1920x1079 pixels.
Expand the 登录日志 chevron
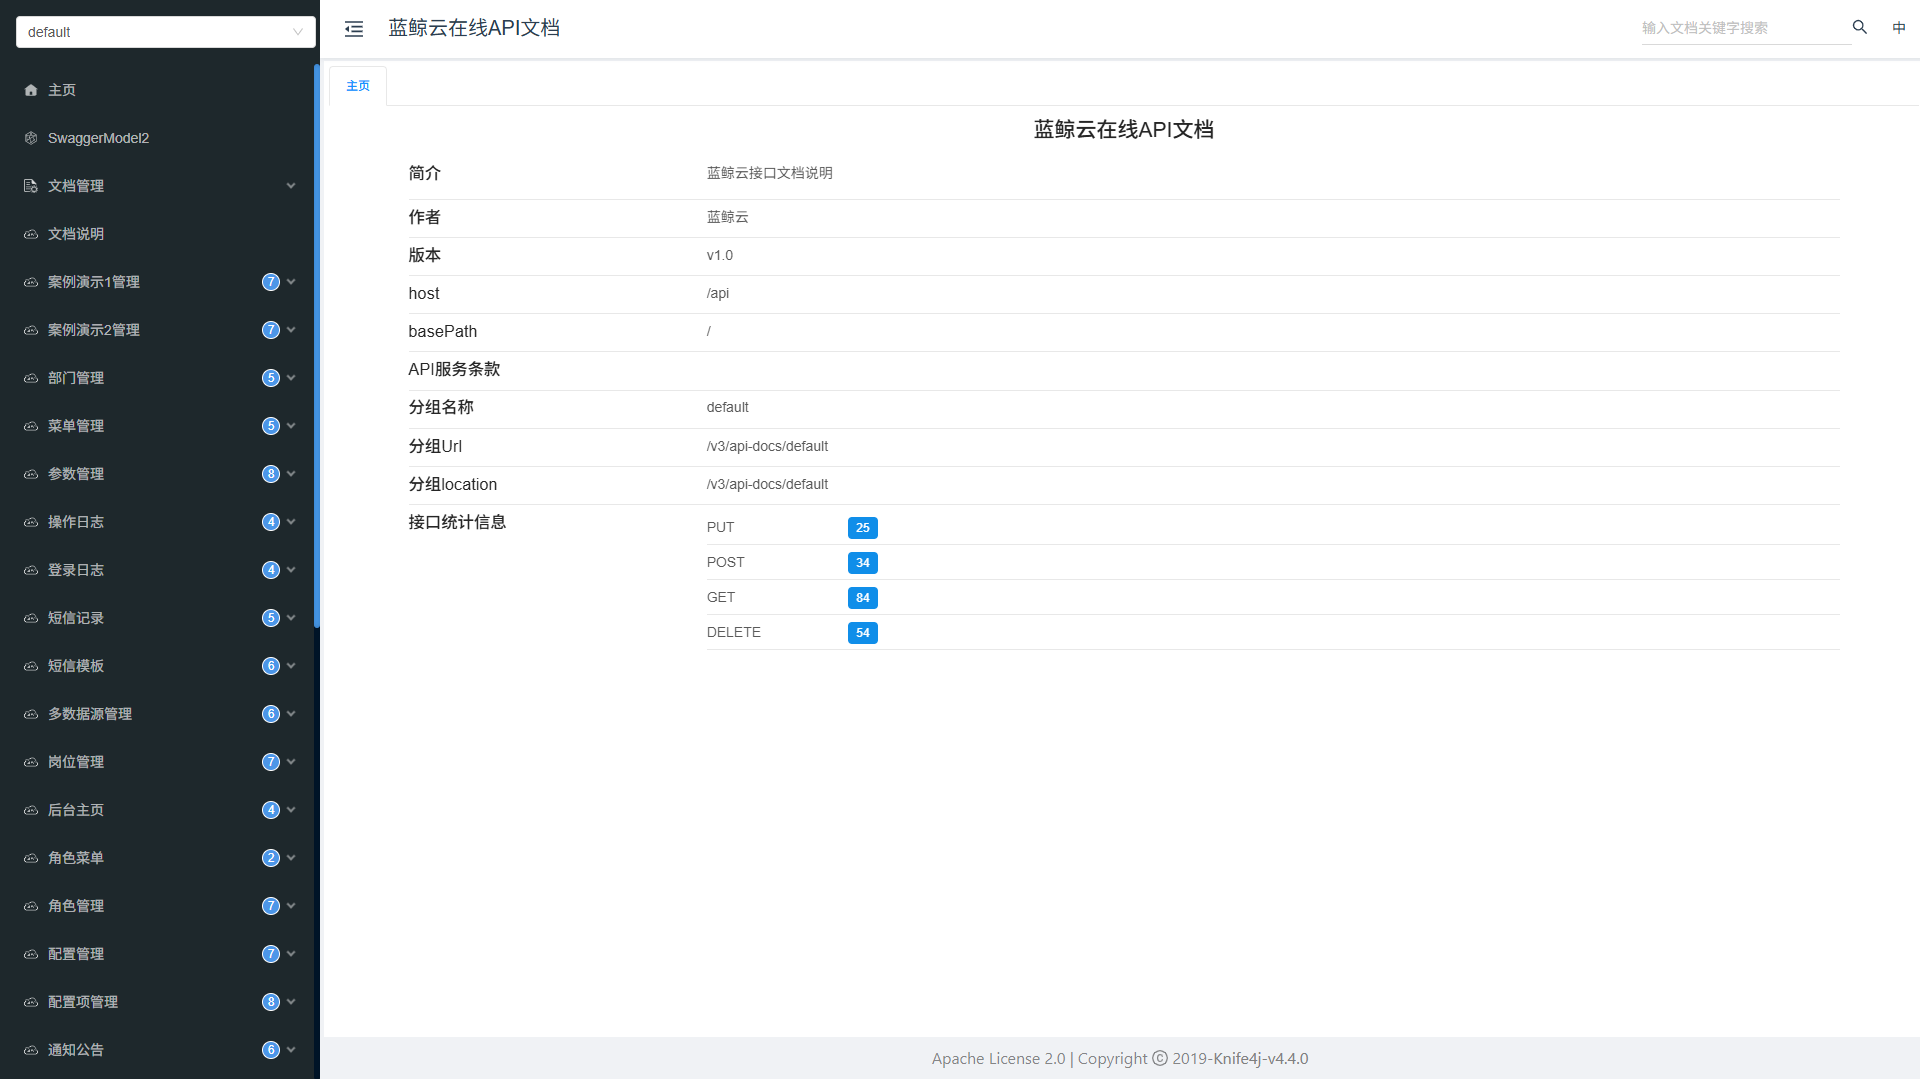(x=291, y=569)
